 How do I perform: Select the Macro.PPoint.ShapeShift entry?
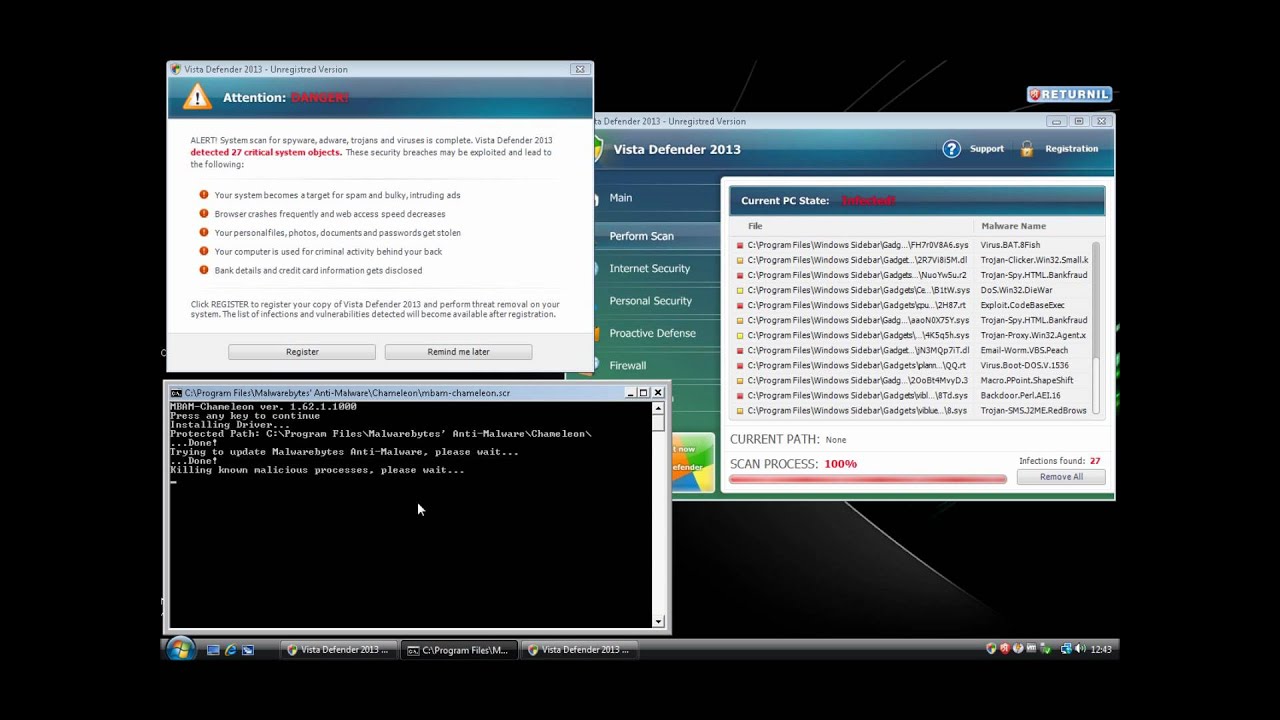point(1027,380)
